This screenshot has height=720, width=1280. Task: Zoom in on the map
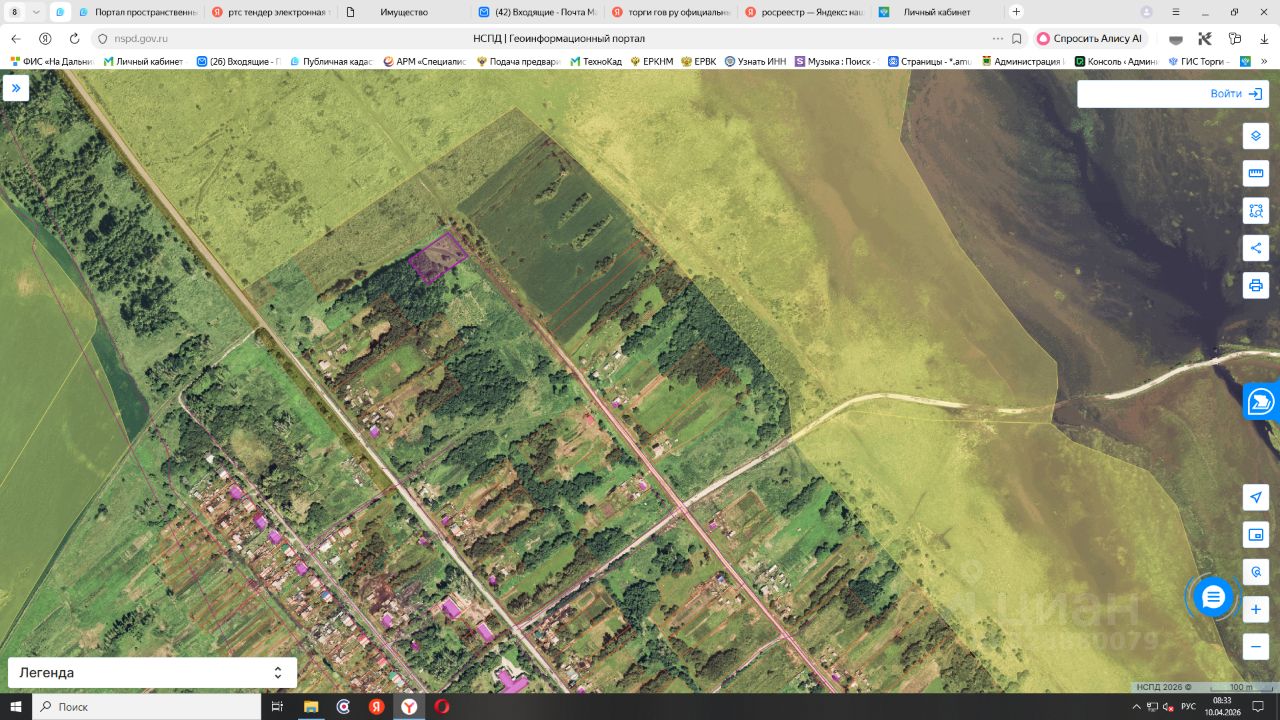[1256, 609]
